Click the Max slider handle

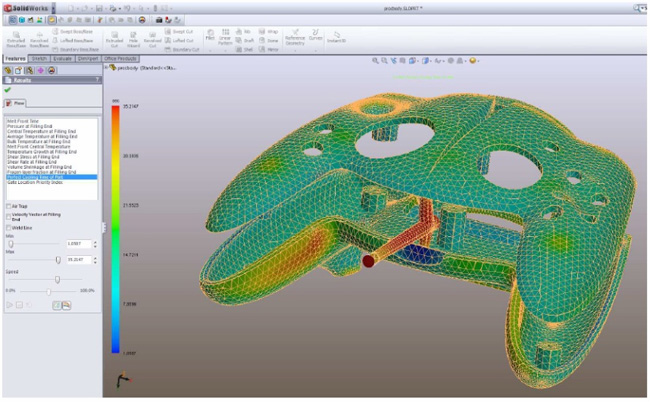tap(58, 260)
